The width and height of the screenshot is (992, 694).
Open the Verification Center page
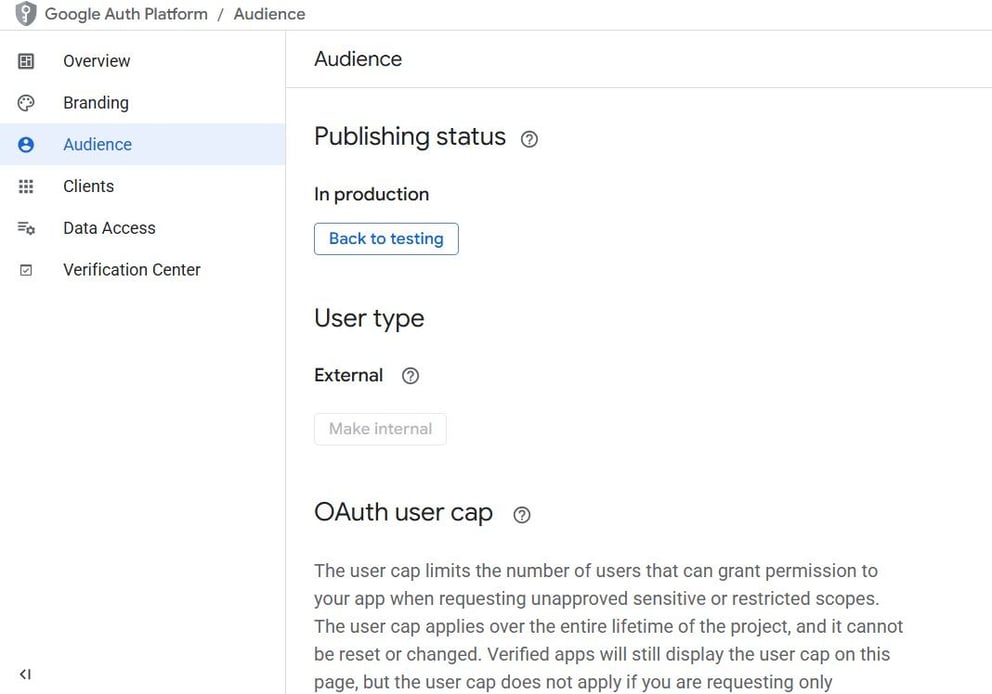pyautogui.click(x=142, y=270)
